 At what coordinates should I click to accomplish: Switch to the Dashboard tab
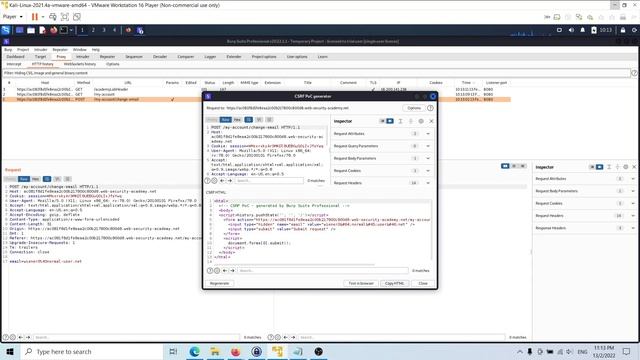click(x=16, y=57)
